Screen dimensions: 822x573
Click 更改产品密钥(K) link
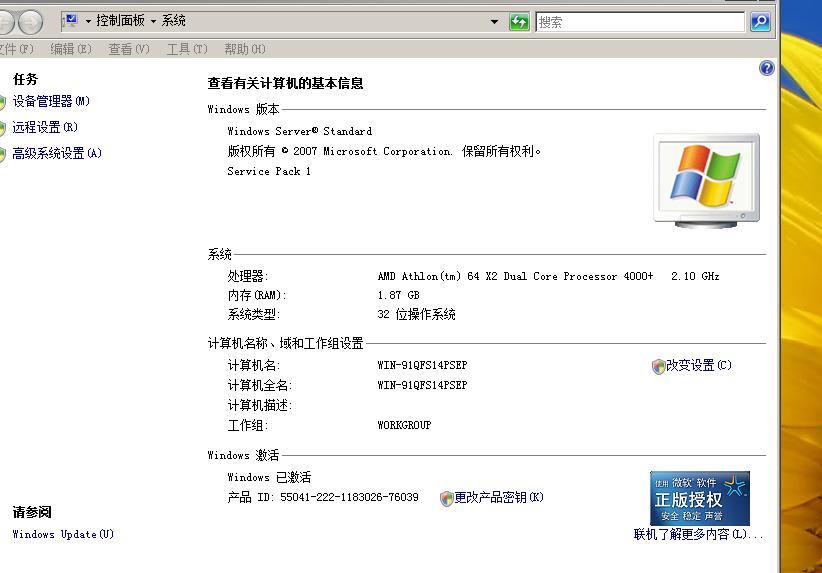(499, 498)
